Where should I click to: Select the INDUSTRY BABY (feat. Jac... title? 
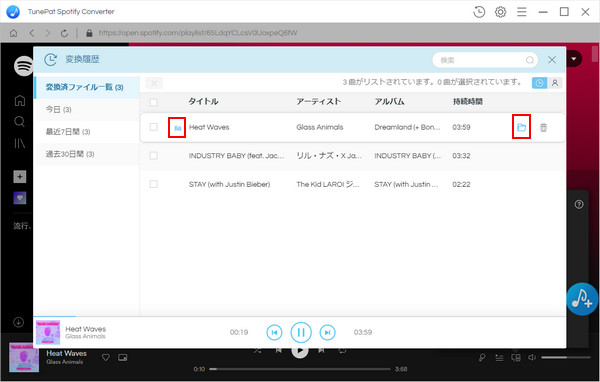point(236,156)
